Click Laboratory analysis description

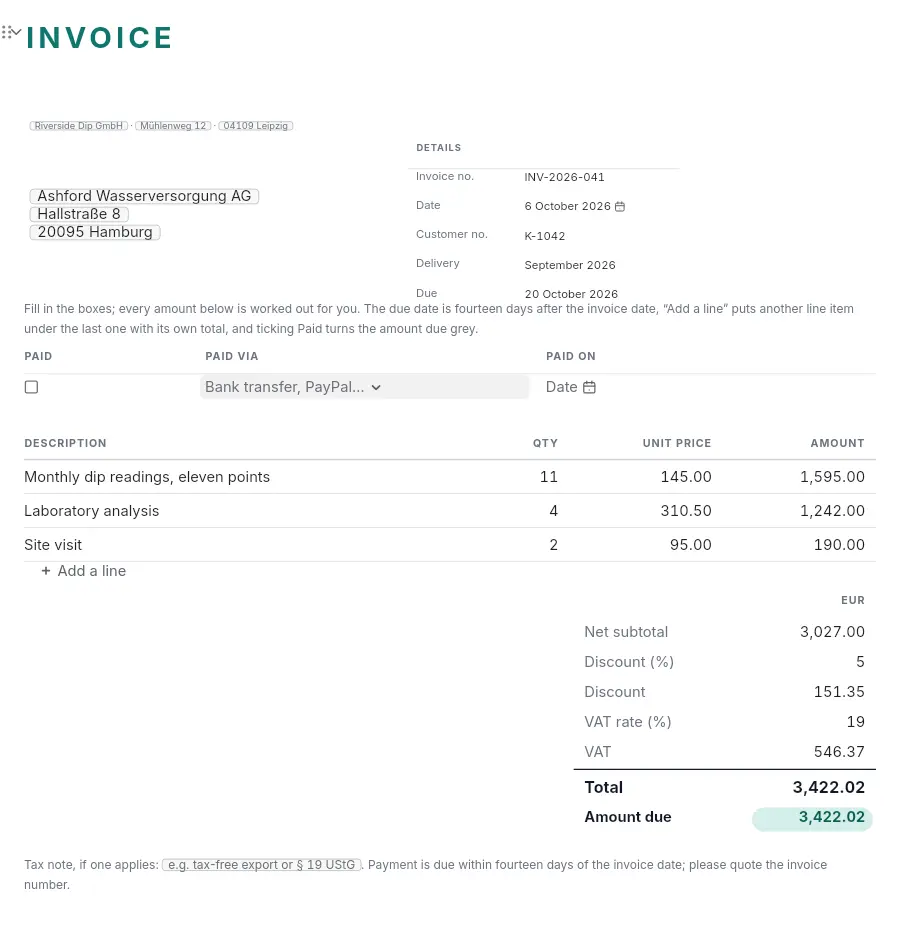(92, 511)
